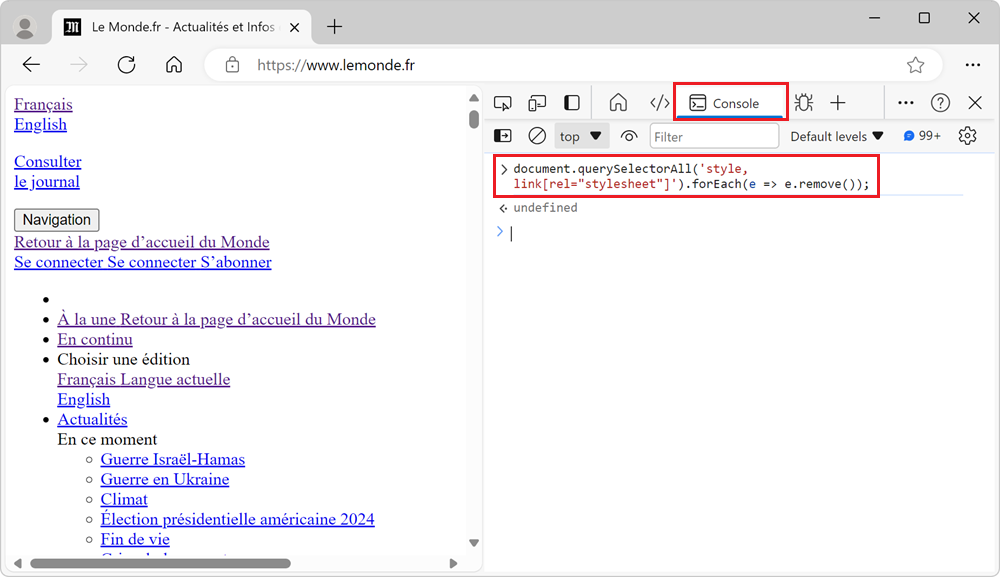Open the Elements tool
The height and width of the screenshot is (577, 1000).
[659, 103]
